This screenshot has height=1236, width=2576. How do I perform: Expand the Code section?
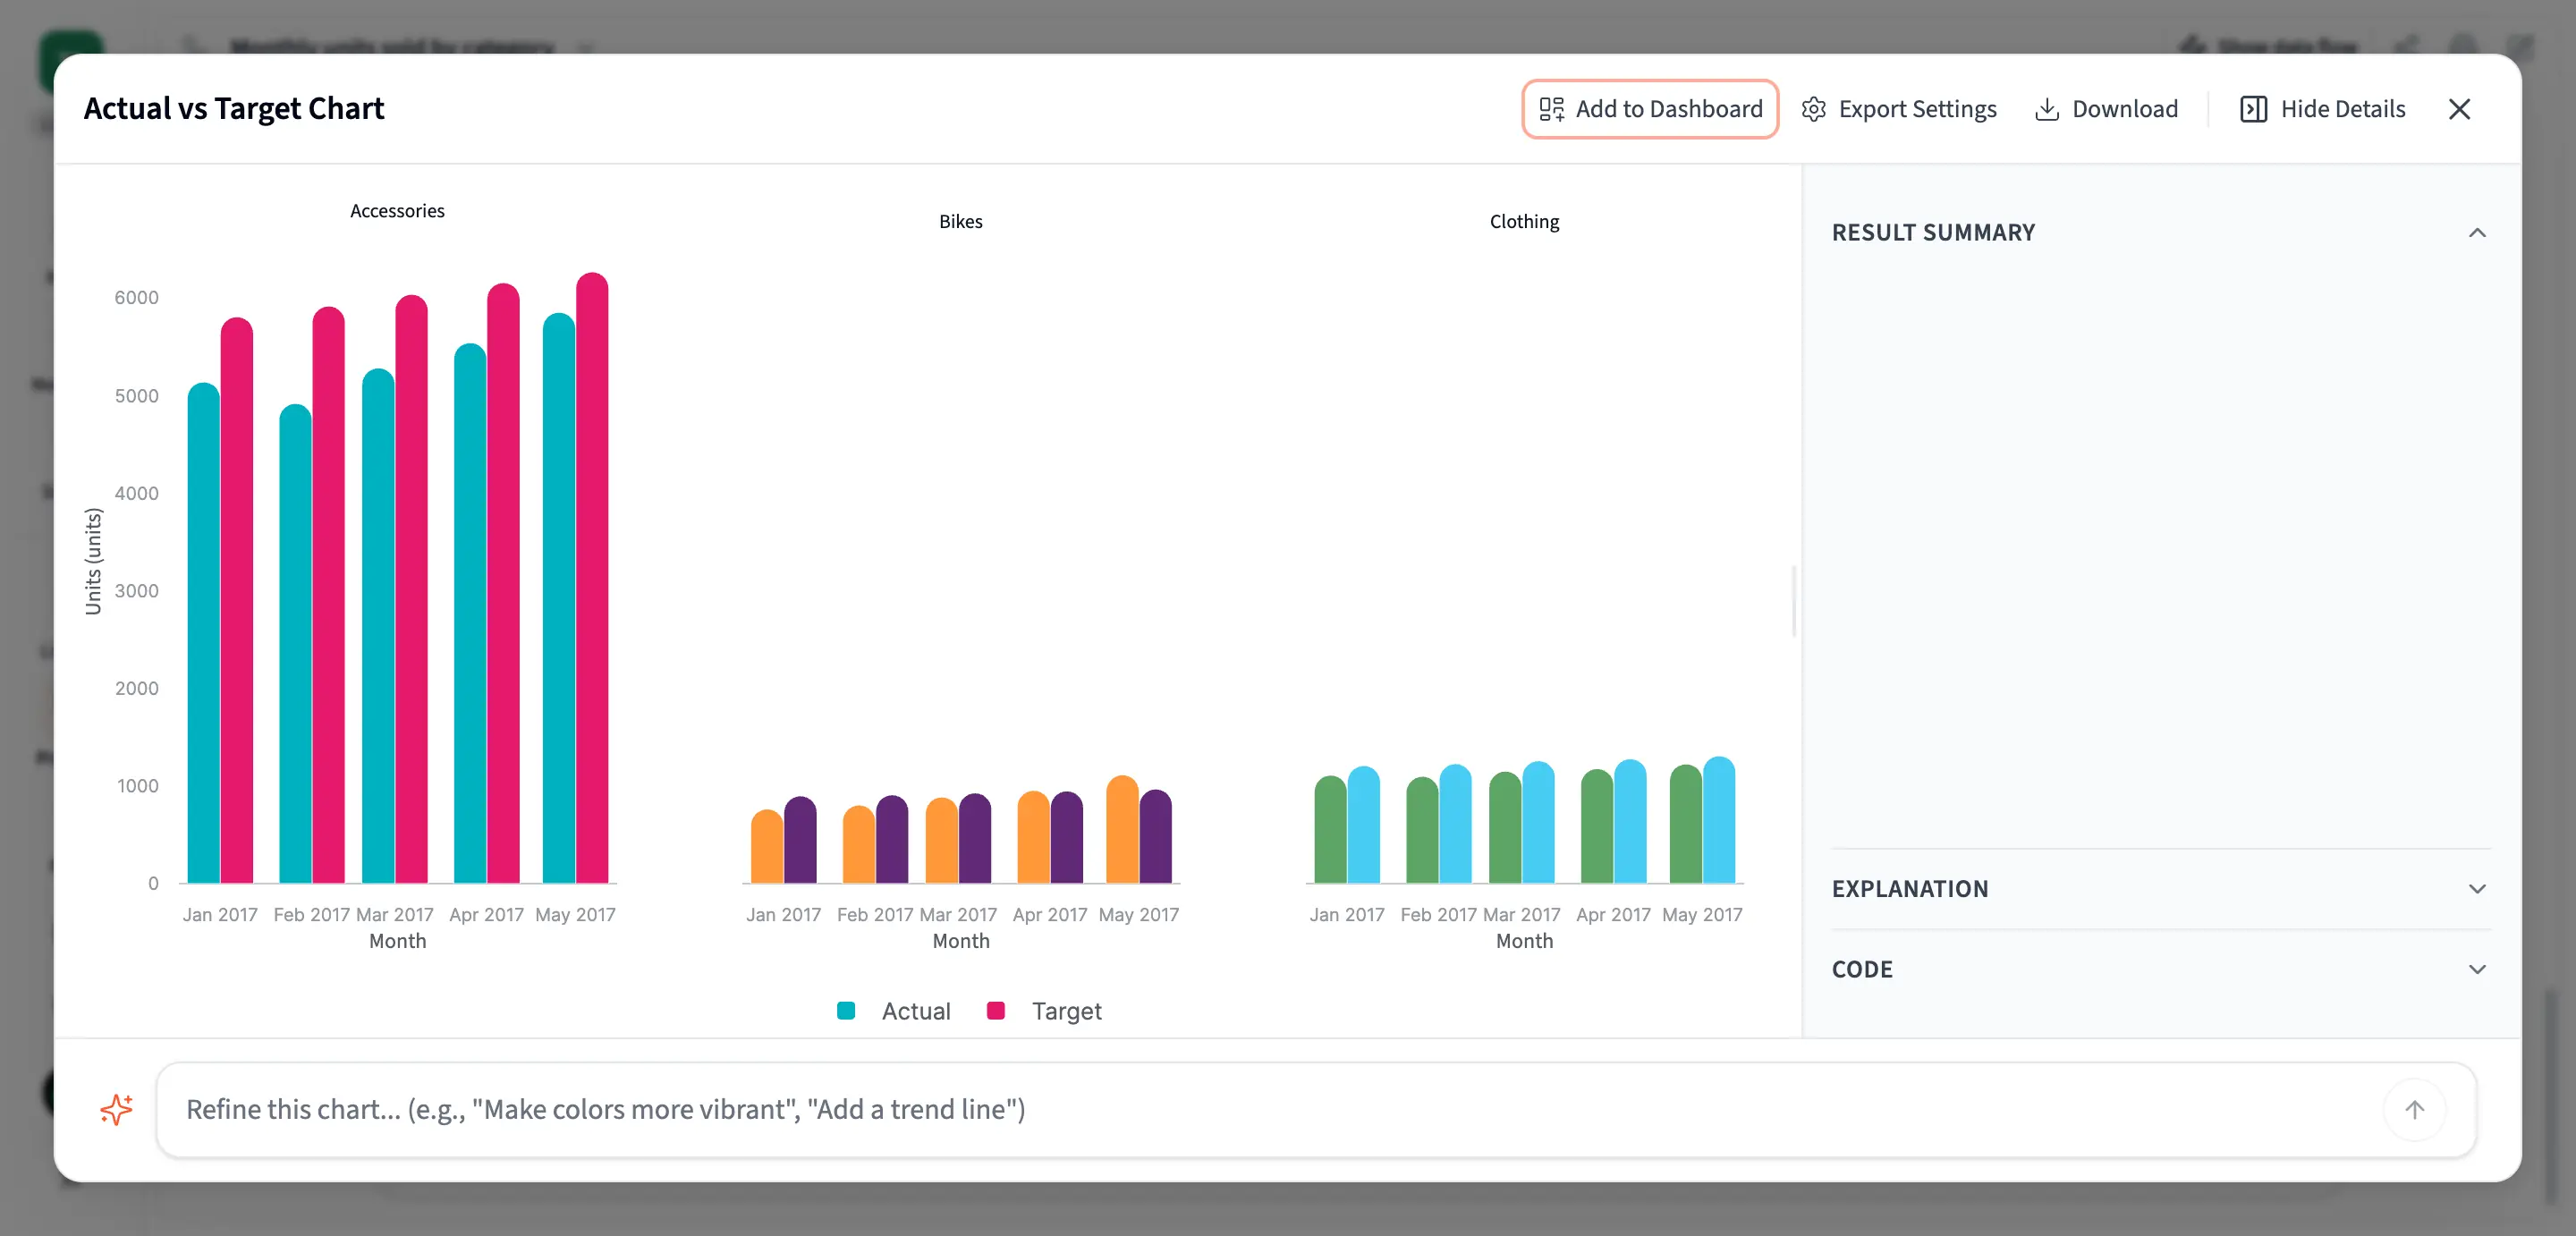tap(2476, 969)
